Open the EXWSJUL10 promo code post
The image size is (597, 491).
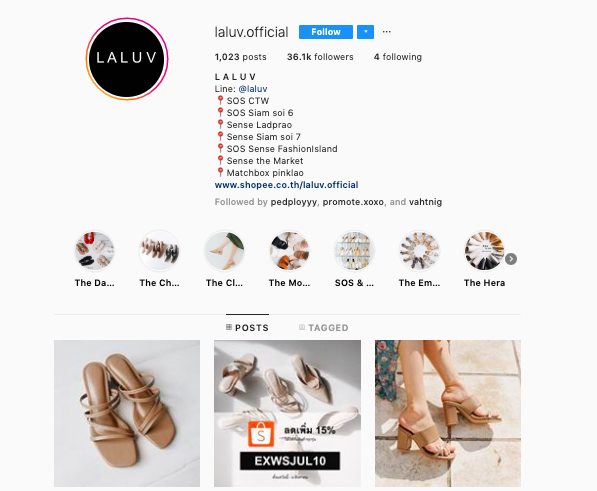pos(287,413)
